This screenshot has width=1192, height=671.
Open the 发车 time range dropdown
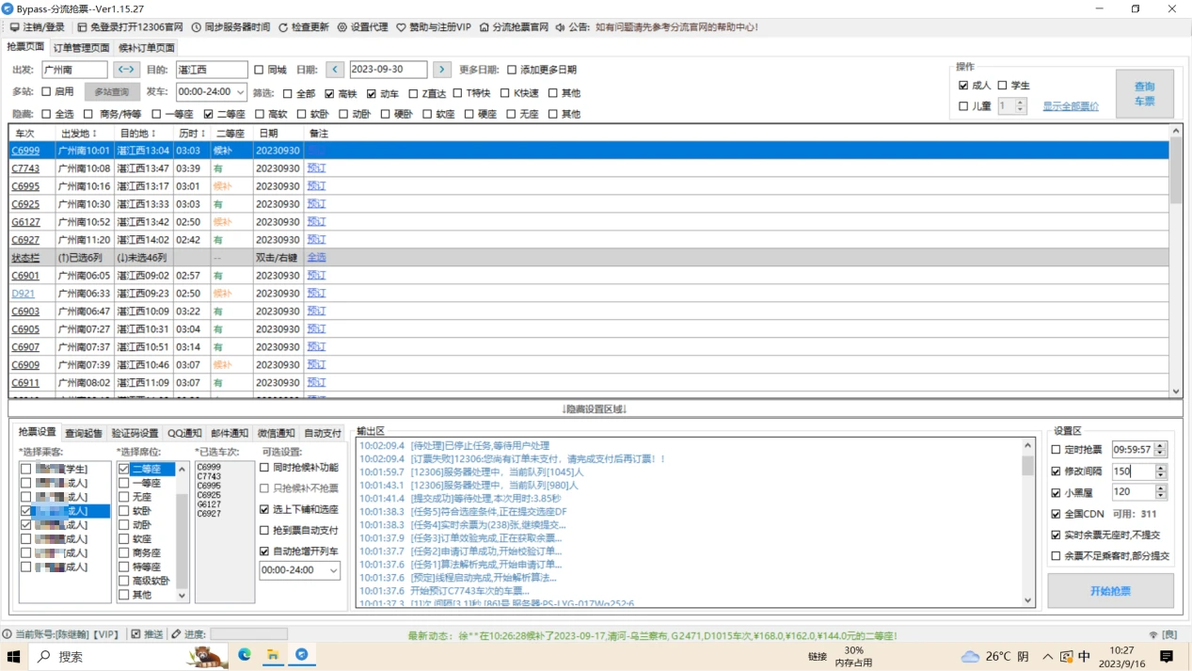(240, 92)
